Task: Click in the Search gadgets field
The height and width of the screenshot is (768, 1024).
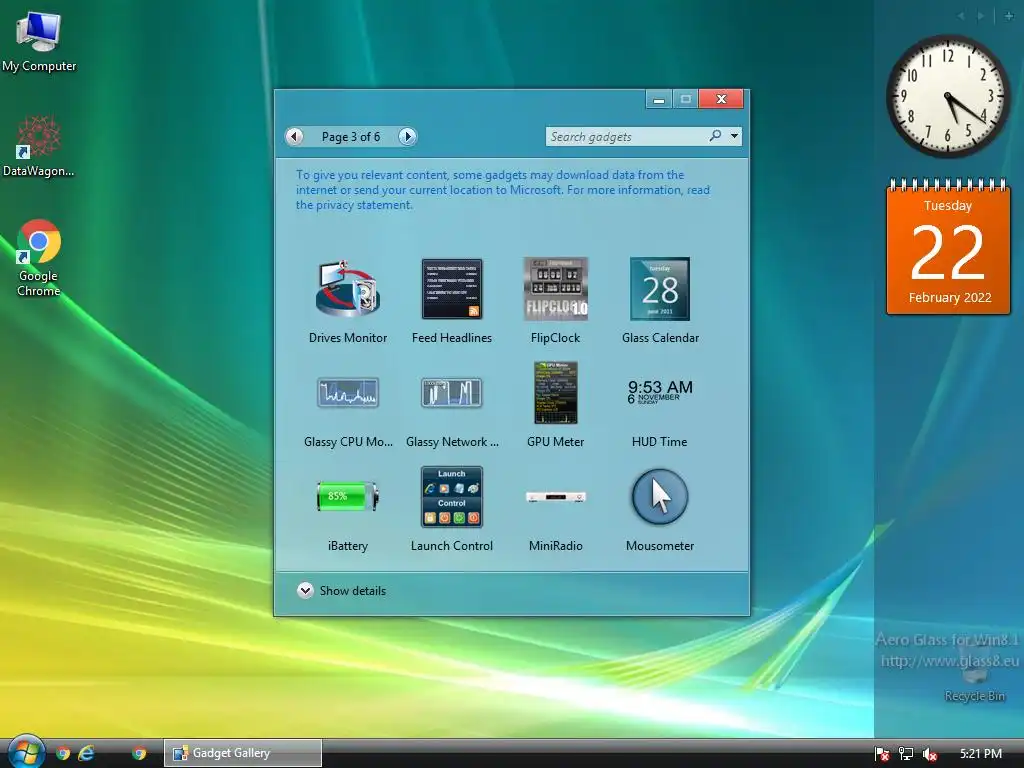Action: tap(626, 136)
